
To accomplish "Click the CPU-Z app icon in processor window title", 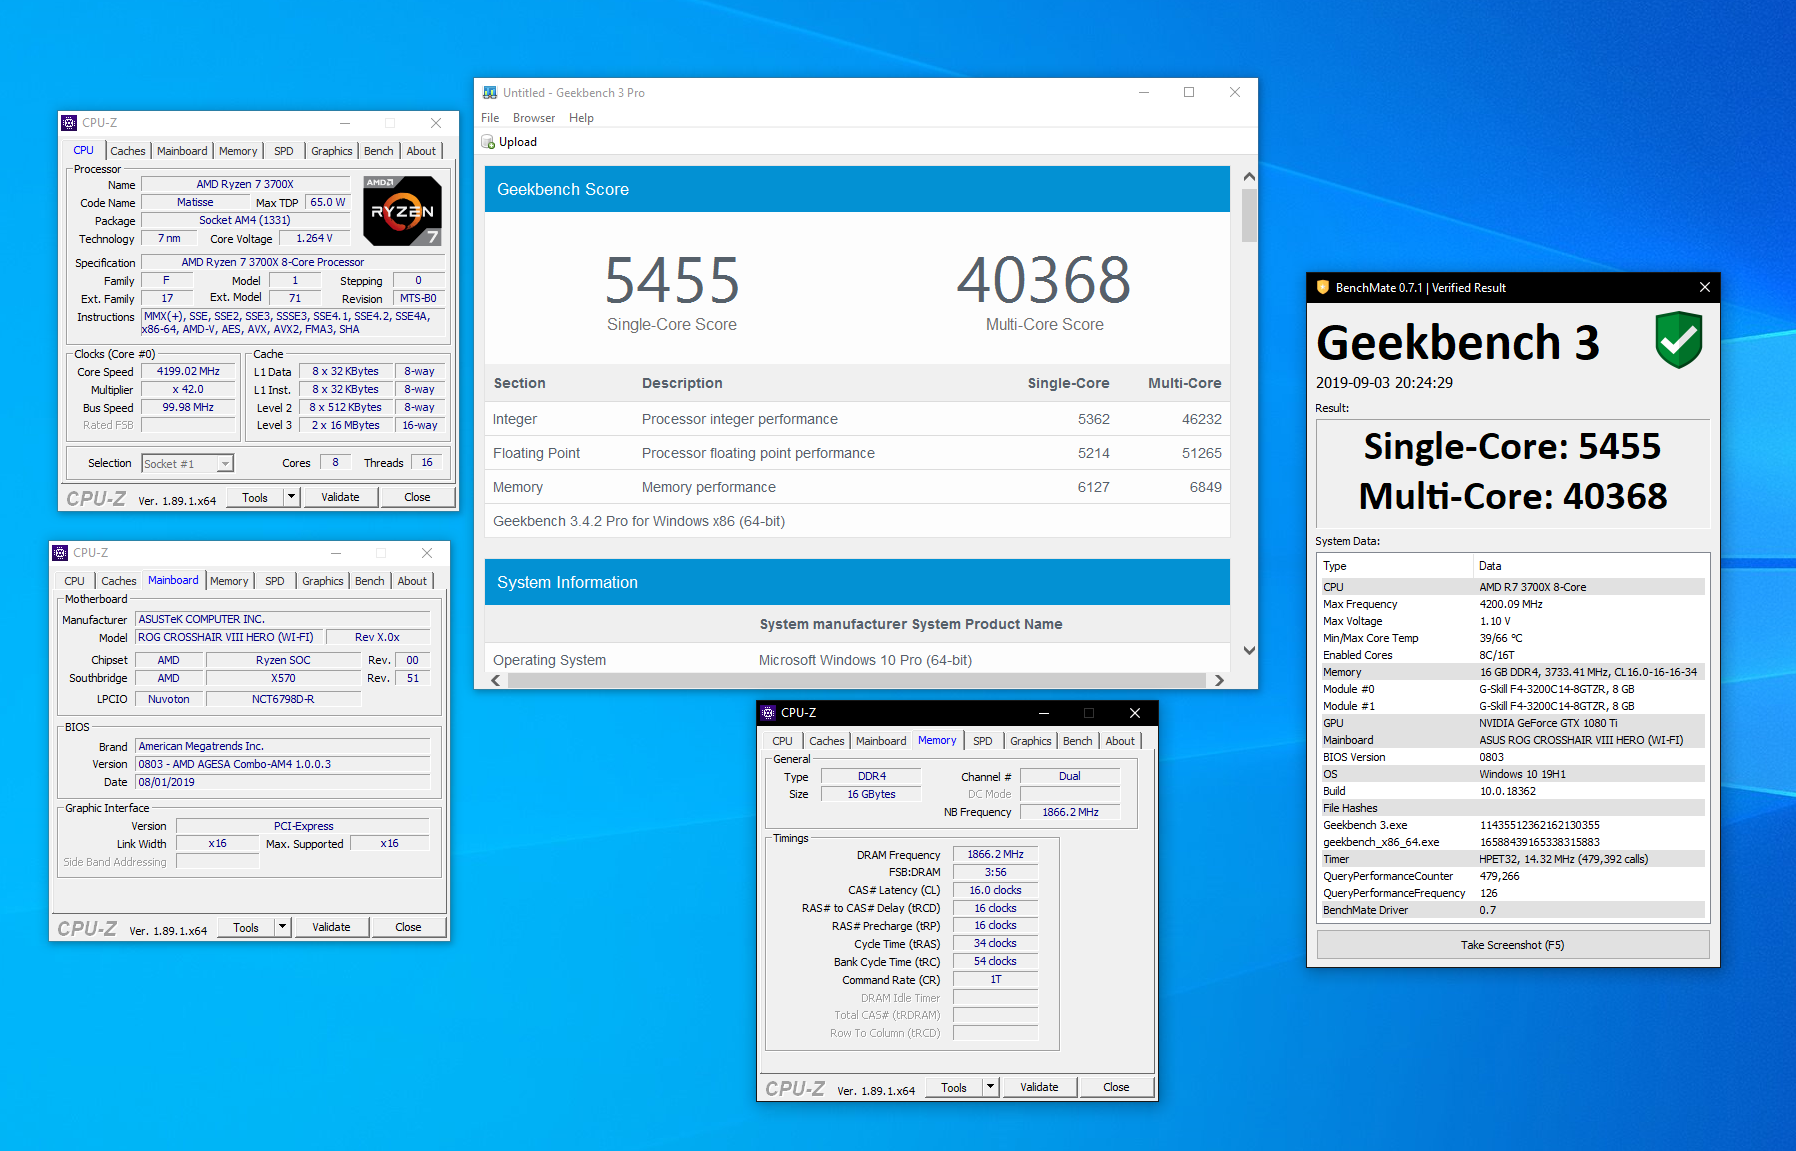I will (x=69, y=123).
